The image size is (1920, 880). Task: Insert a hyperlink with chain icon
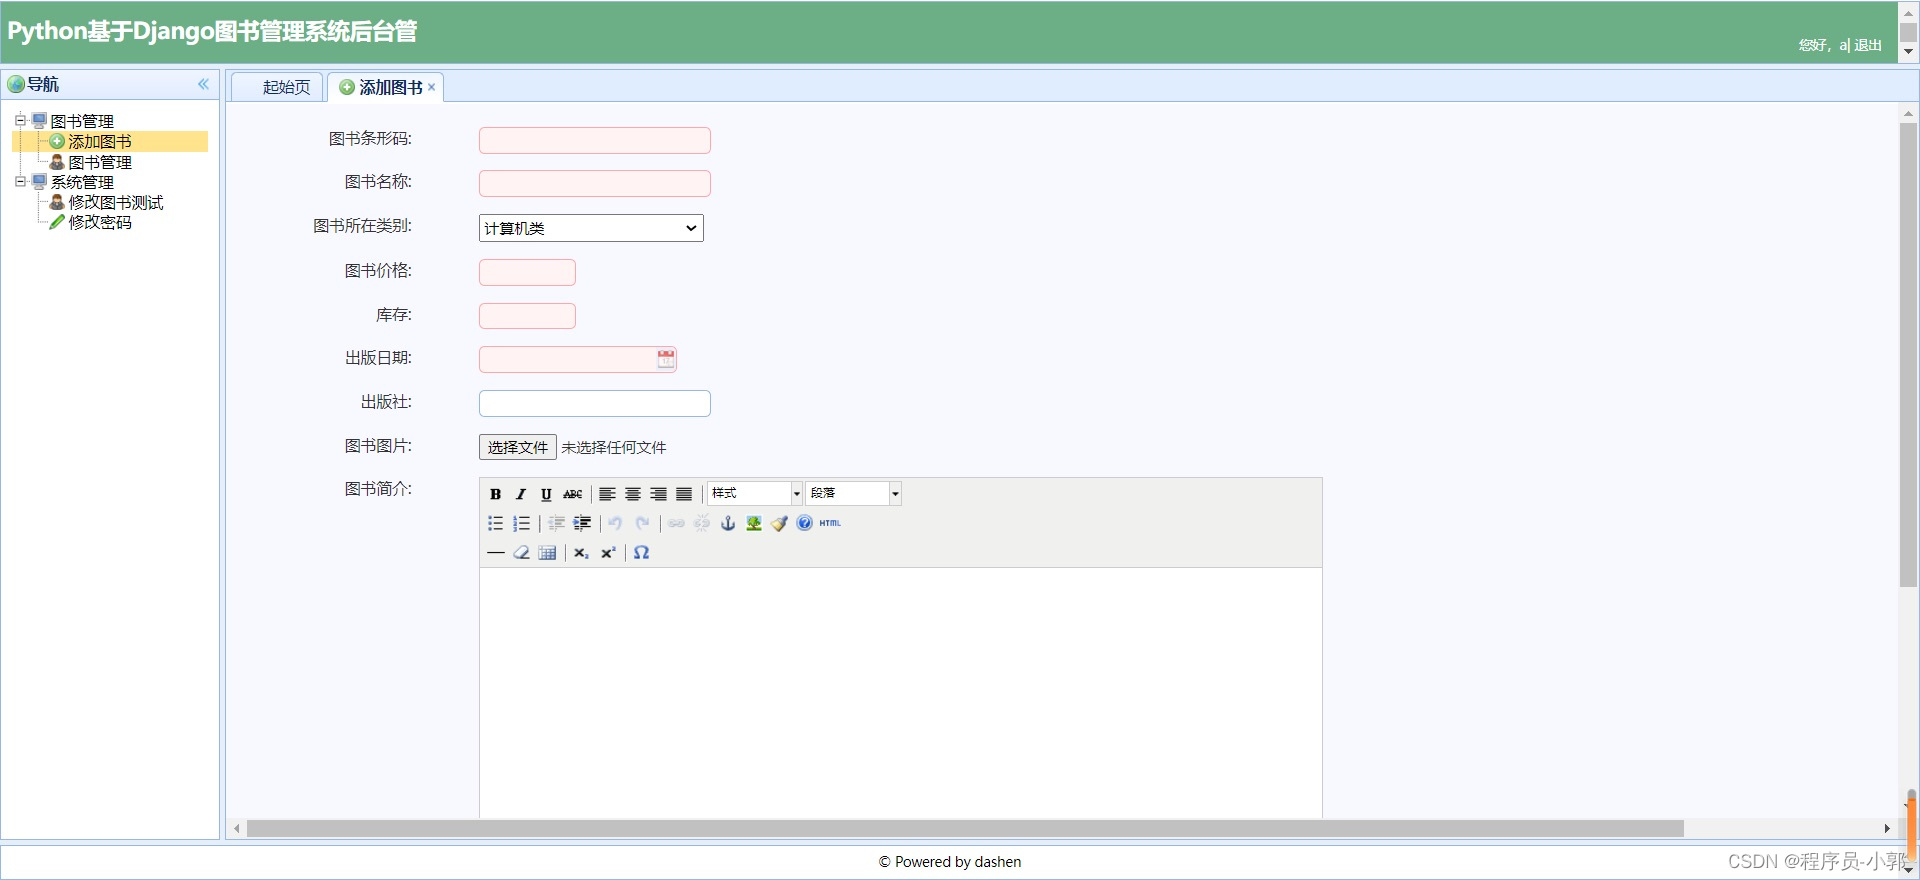click(x=677, y=523)
